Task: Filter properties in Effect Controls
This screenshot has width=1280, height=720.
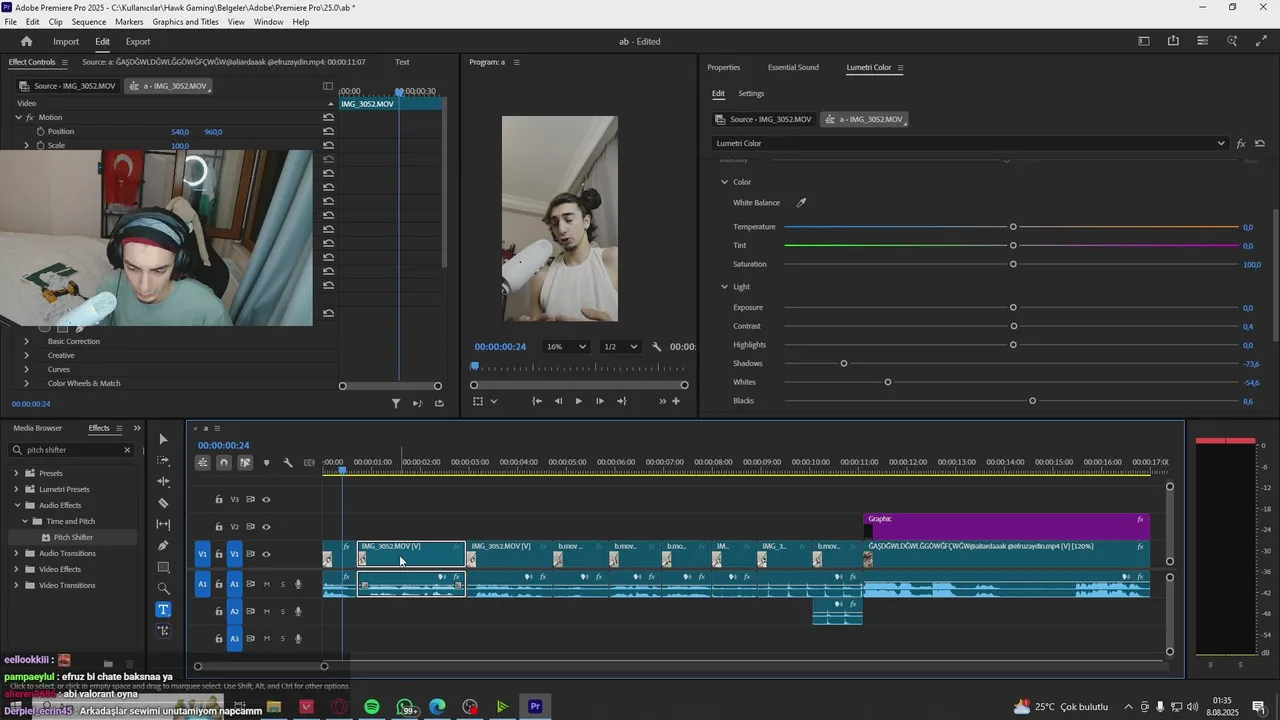Action: (x=396, y=403)
